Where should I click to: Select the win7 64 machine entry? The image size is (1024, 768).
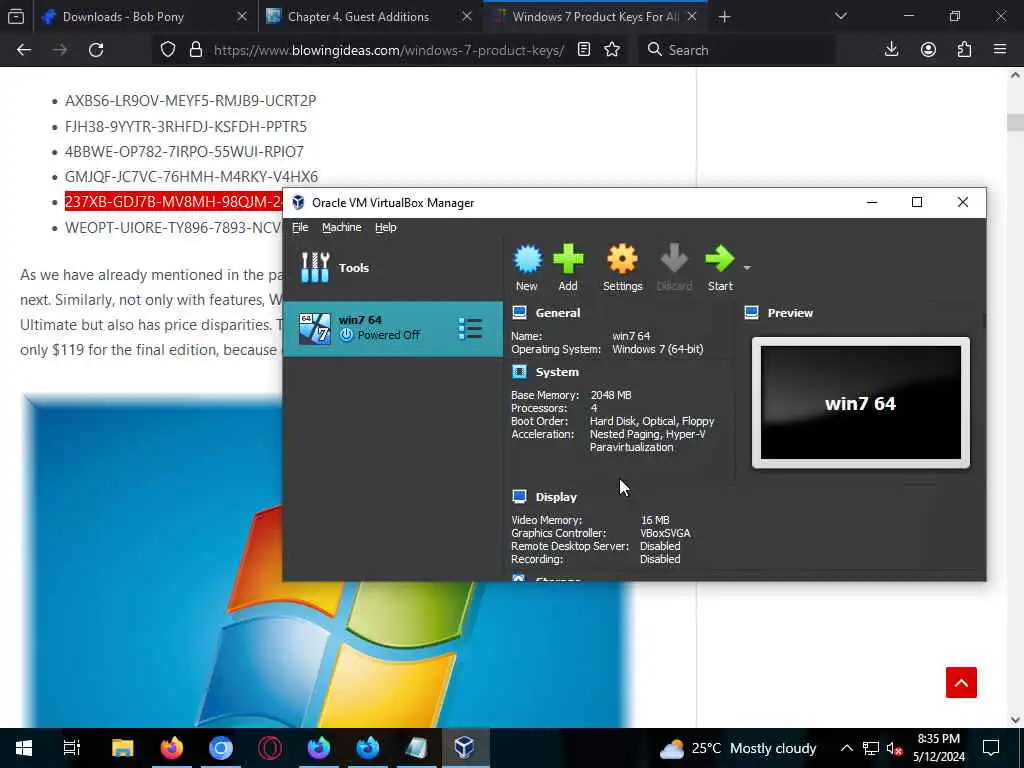pos(393,328)
